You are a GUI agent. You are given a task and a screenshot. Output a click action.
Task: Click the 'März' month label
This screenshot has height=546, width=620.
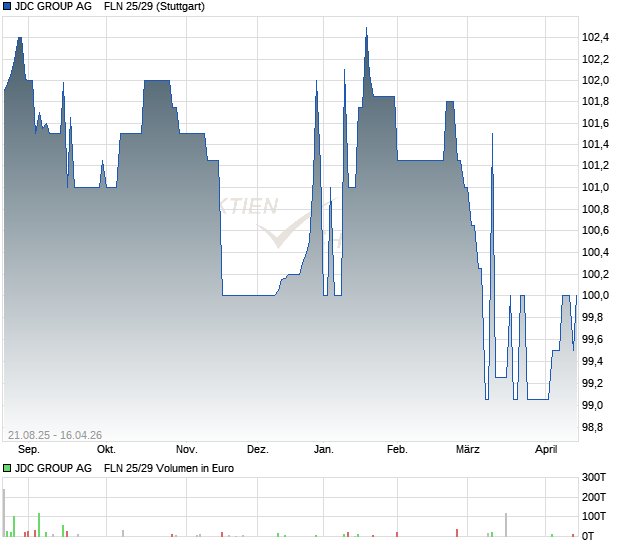pos(468,450)
